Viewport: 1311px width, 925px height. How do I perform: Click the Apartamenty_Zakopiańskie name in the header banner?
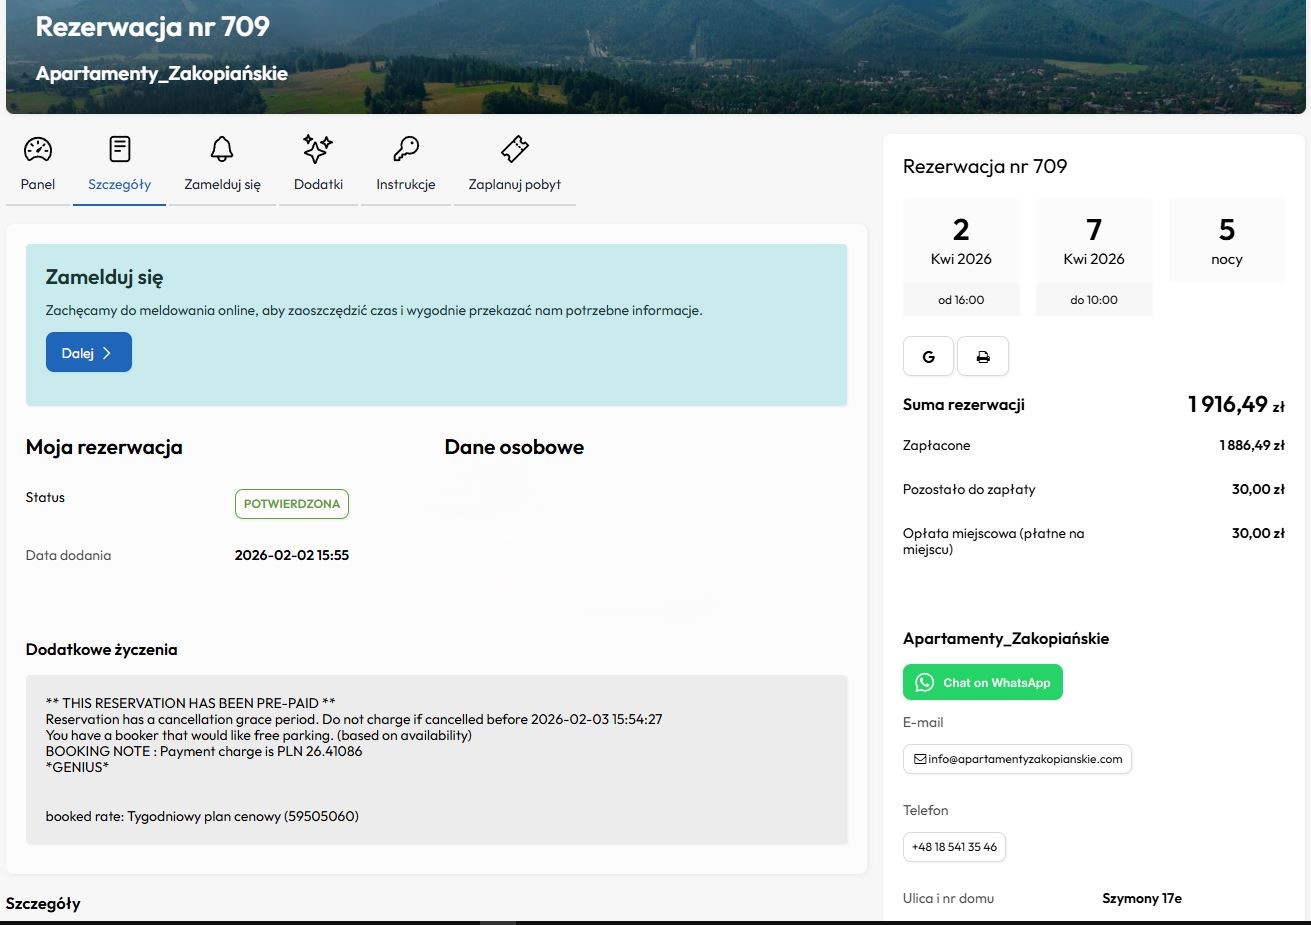(x=162, y=74)
